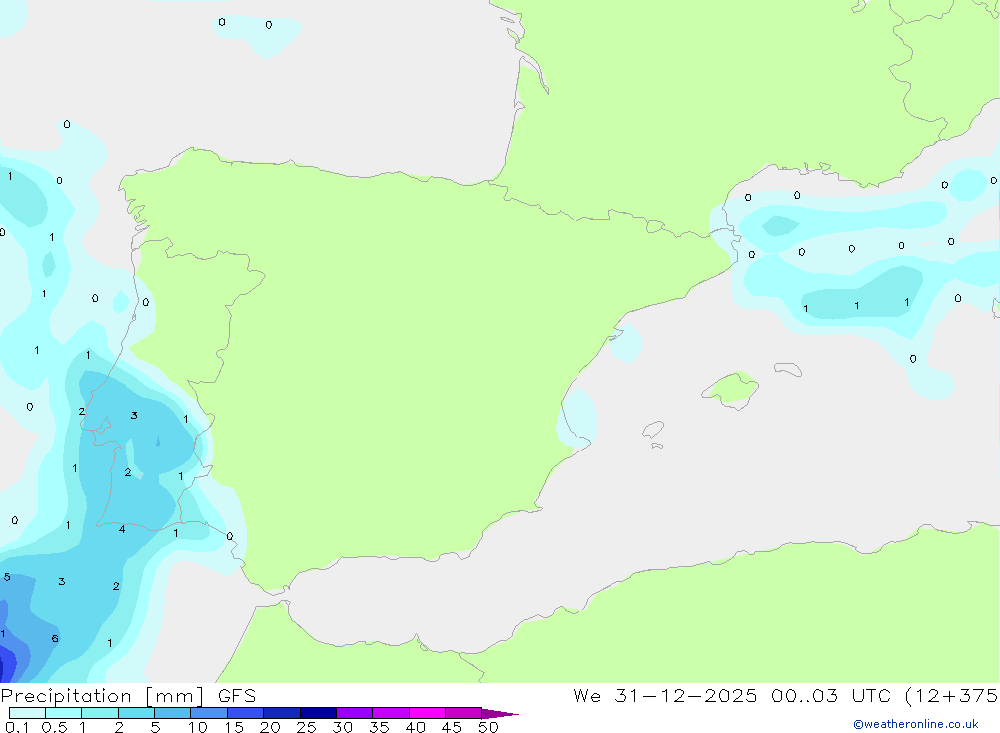Click the 0.1–0.5 mm legend swatch
This screenshot has height=733, width=1000.
27,713
